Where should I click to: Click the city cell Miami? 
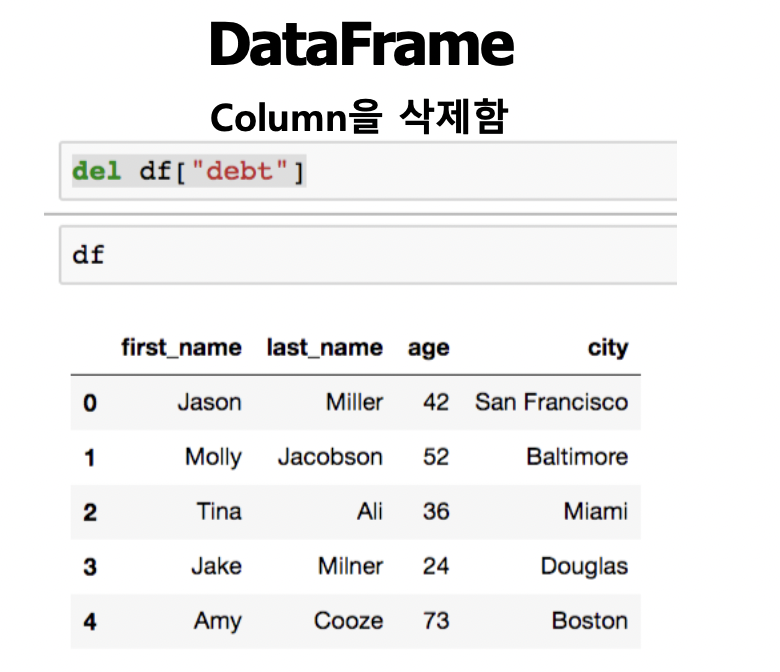[596, 511]
